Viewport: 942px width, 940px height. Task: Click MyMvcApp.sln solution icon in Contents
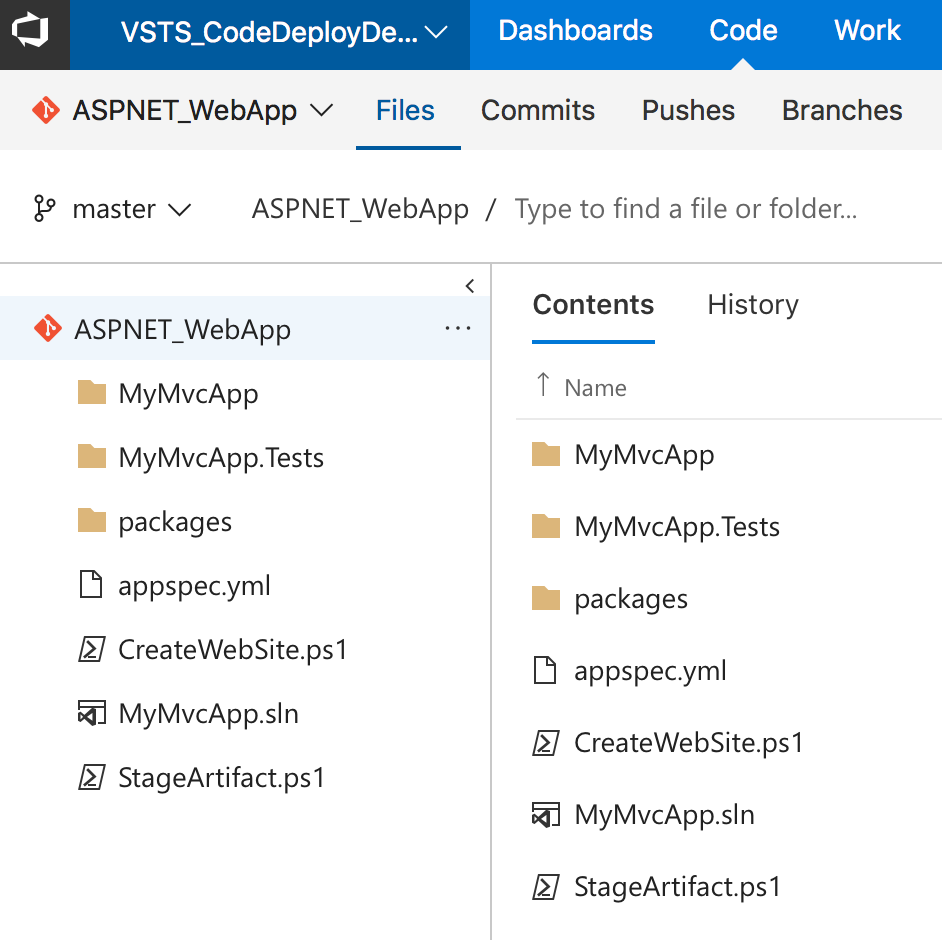[x=546, y=814]
